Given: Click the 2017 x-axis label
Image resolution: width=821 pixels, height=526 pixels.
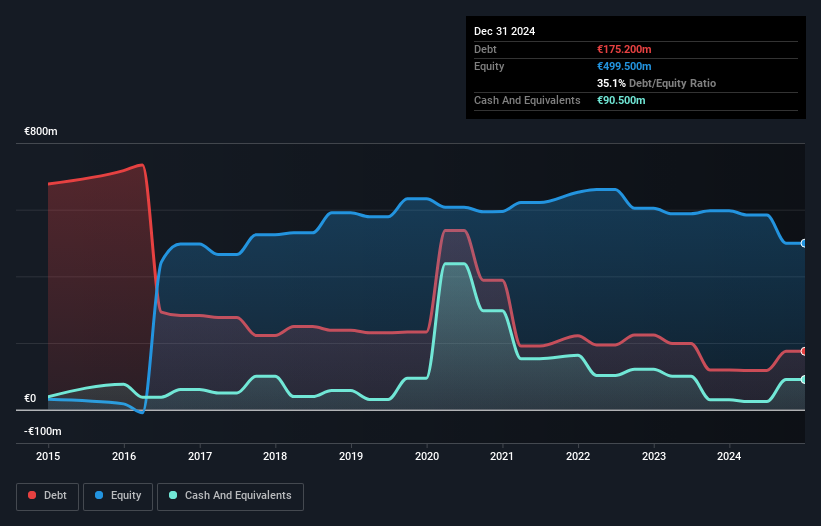Looking at the screenshot, I should coord(200,456).
